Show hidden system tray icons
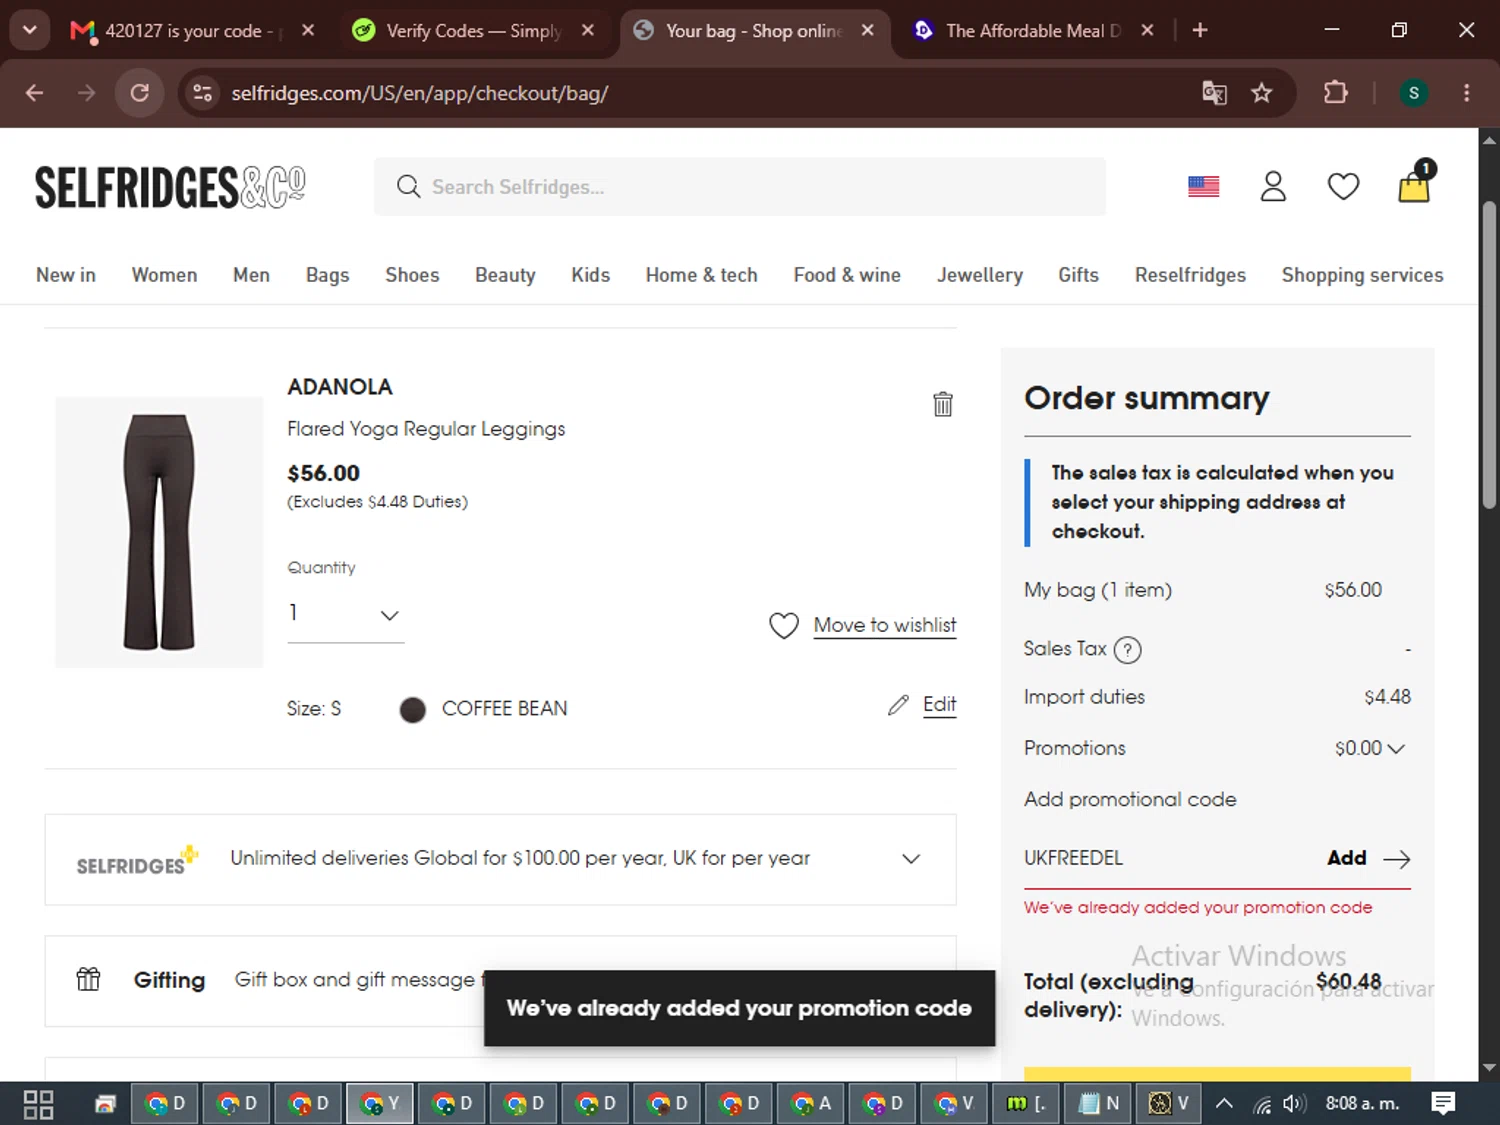 (x=1224, y=1104)
